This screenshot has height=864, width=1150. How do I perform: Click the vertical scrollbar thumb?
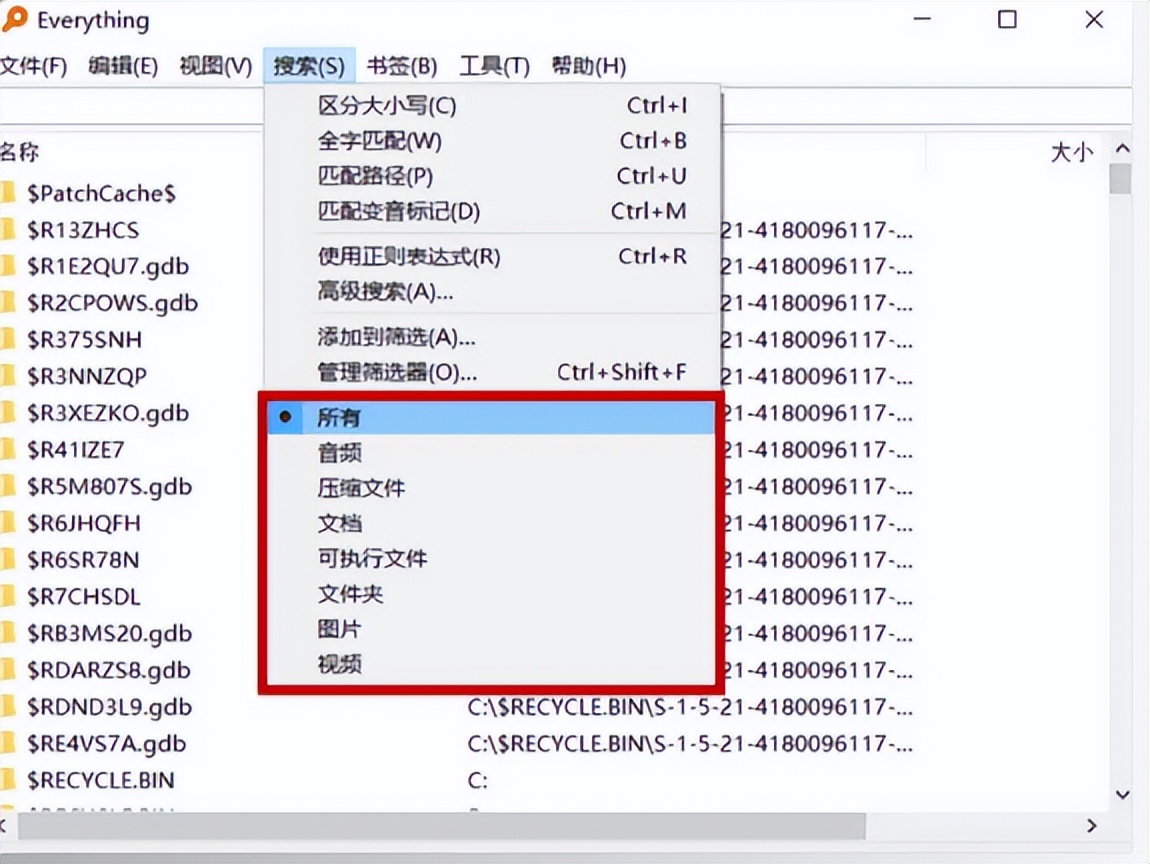pos(1120,179)
